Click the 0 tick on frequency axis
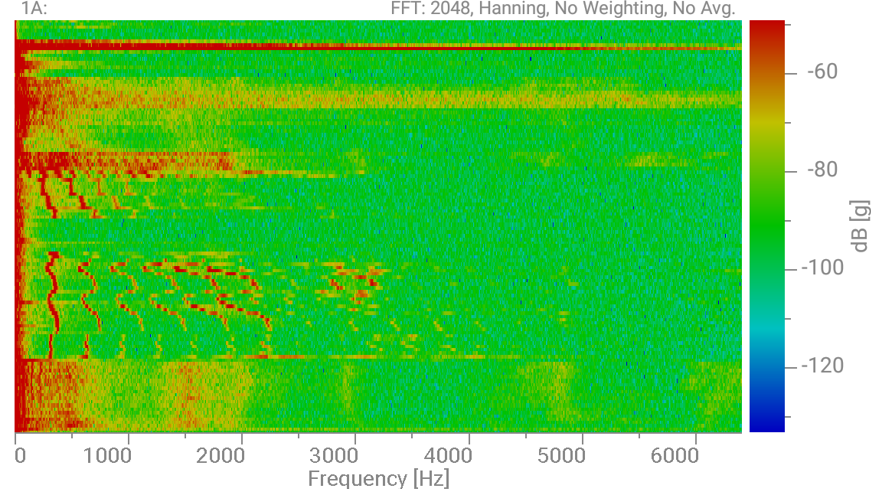 point(20,456)
